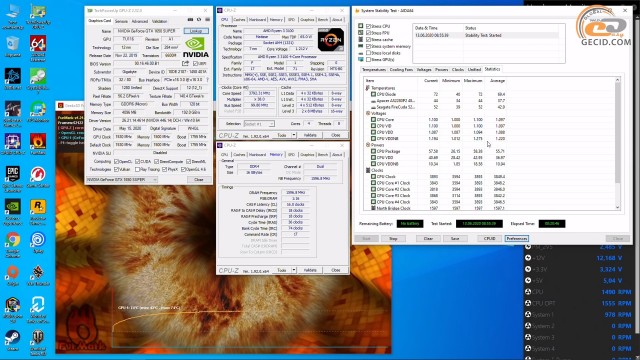Click the AIDA64 statistics vertical scrollbar
The height and width of the screenshot is (360, 640).
tap(618, 144)
